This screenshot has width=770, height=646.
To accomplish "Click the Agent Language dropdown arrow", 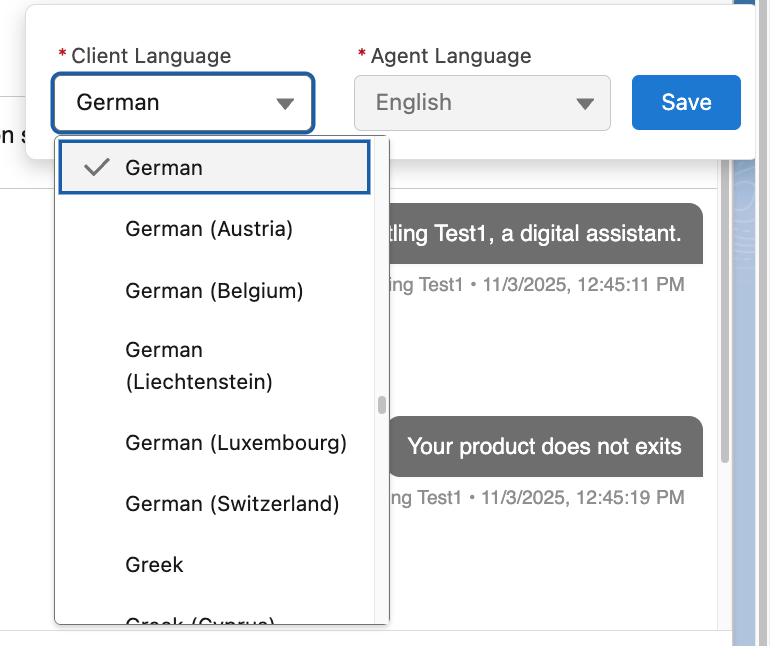I will click(585, 103).
